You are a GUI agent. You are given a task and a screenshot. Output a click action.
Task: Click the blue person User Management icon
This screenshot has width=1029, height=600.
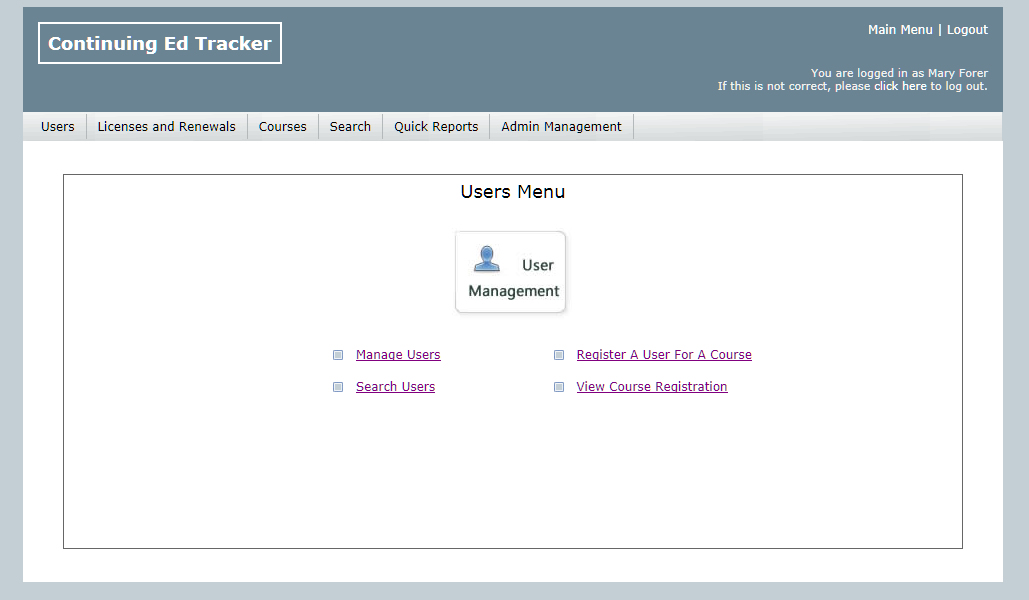487,259
